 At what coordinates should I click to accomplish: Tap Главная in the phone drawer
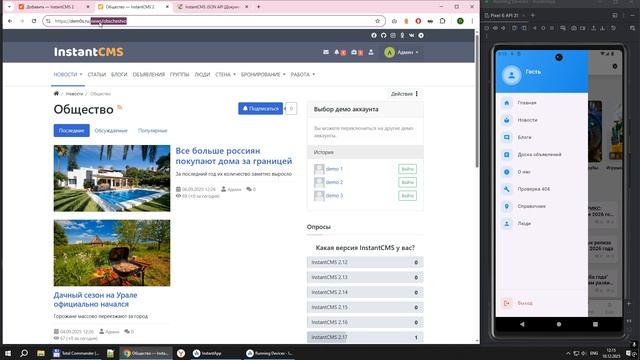(x=542, y=103)
